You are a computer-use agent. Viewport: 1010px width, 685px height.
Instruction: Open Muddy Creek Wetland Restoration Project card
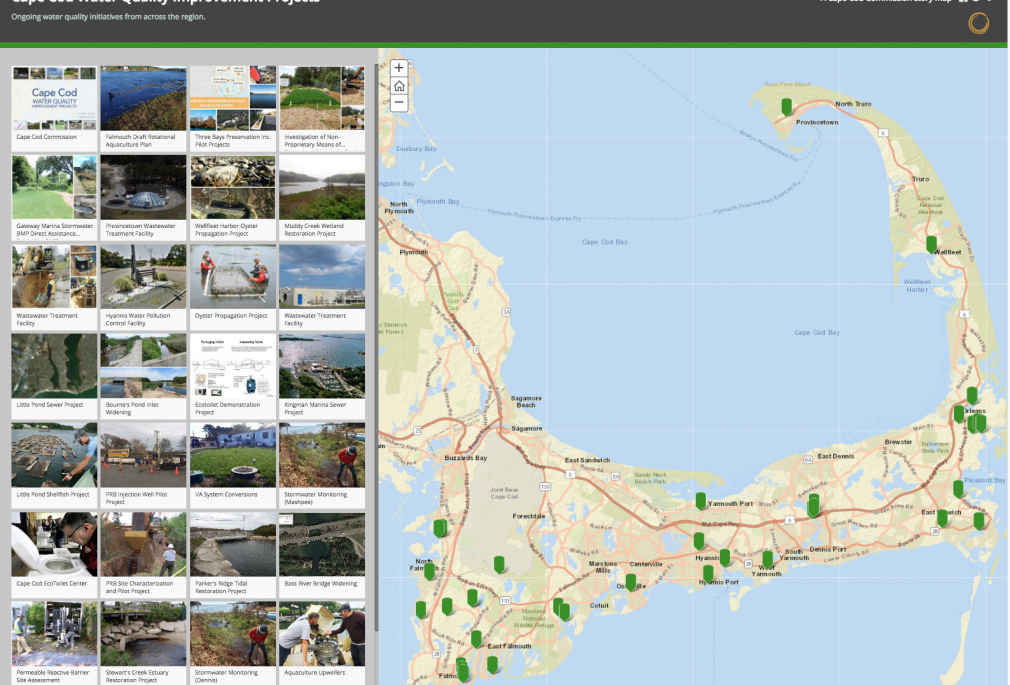tap(322, 197)
